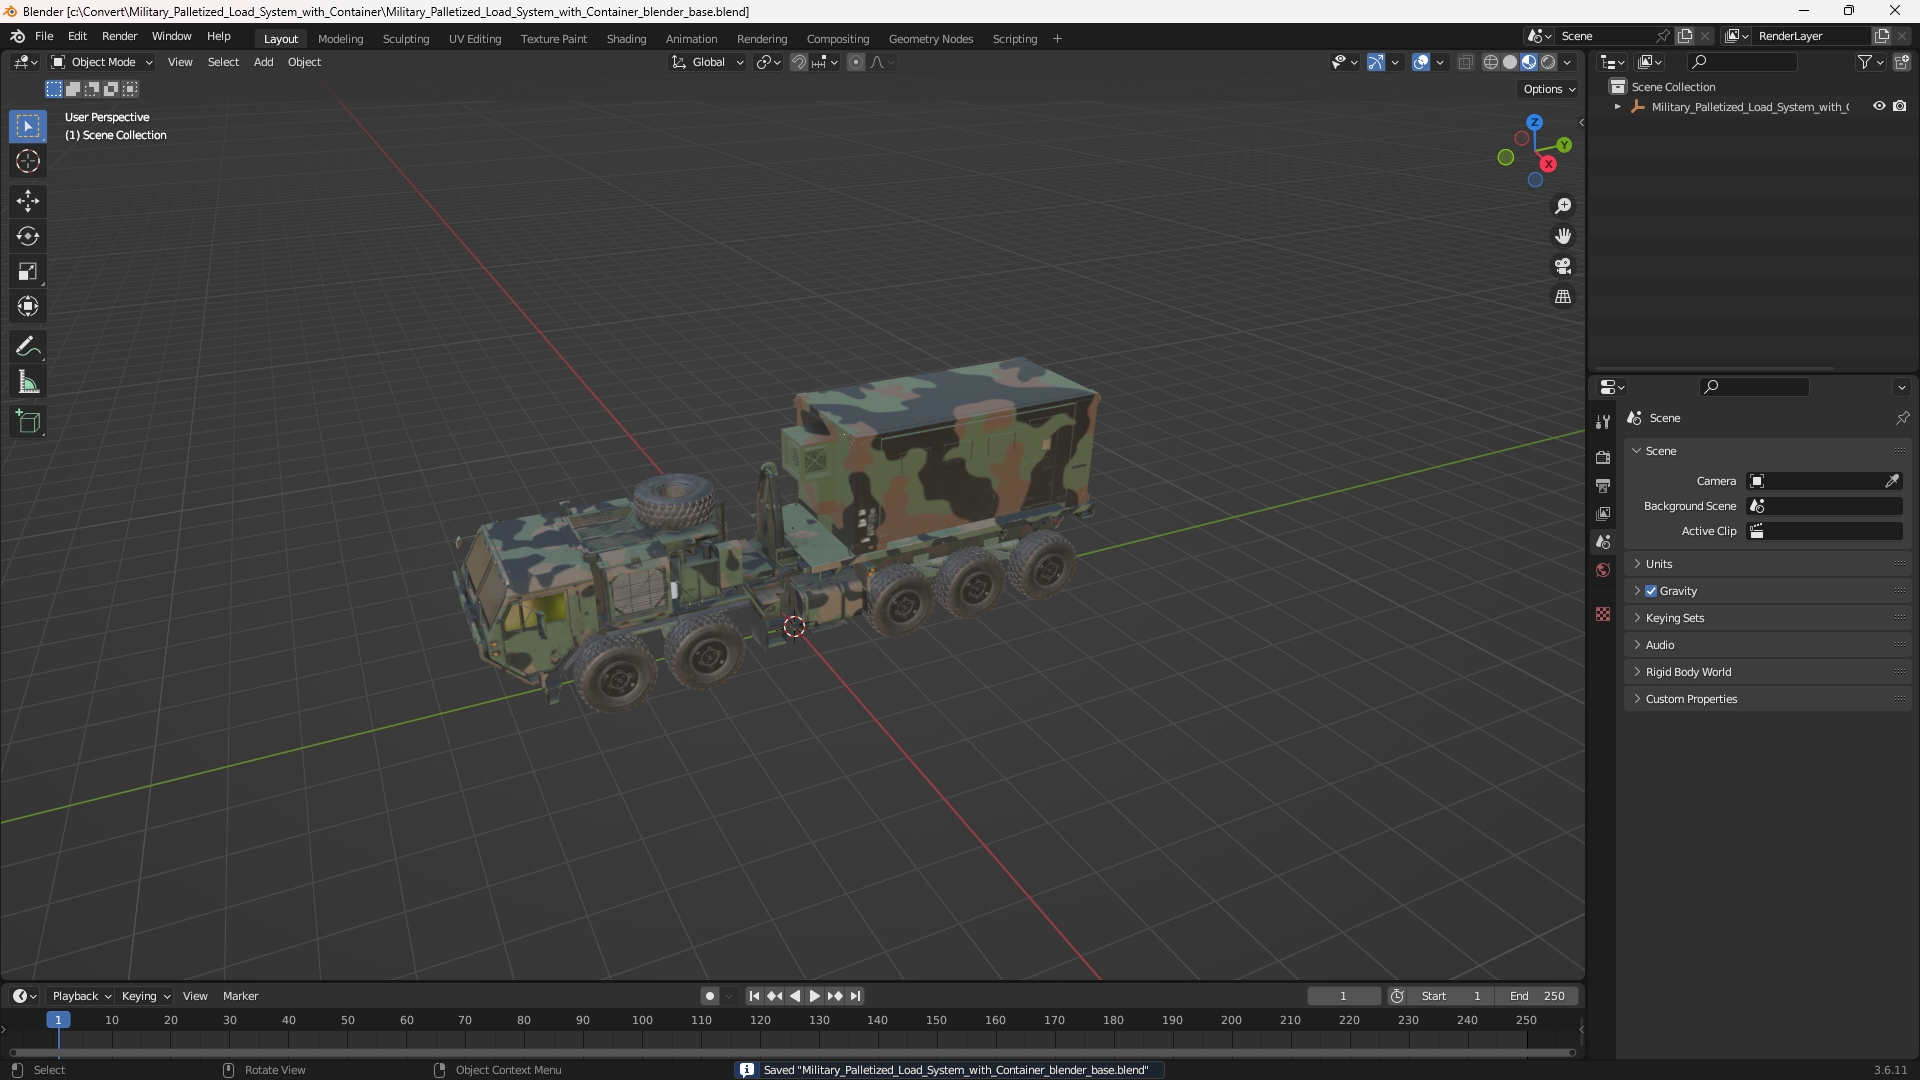Toggle viewport gizmos display
Image resolution: width=1920 pixels, height=1080 pixels.
point(1376,62)
